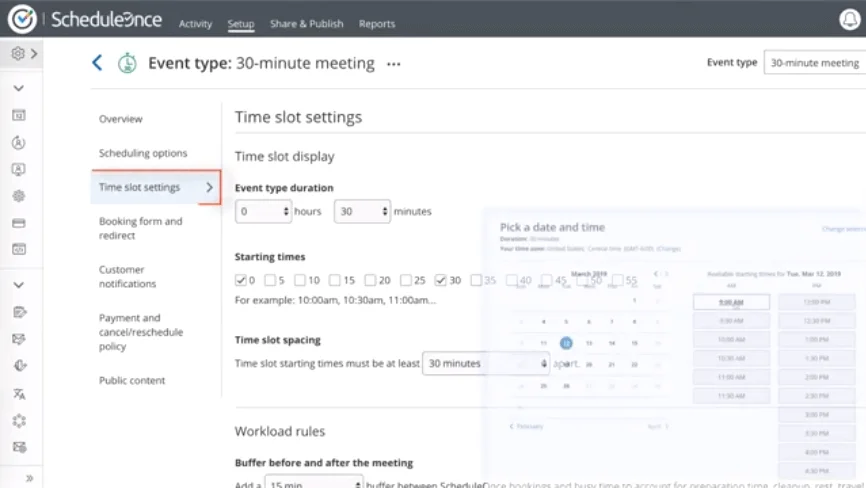Open the translation language icon in sidebar
The image size is (866, 488).
point(19,394)
